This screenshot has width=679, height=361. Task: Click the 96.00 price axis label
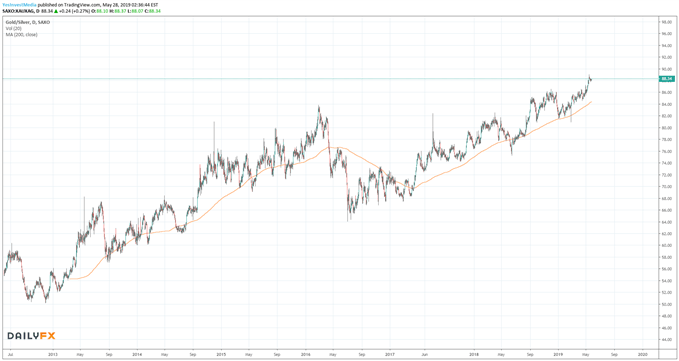click(666, 33)
